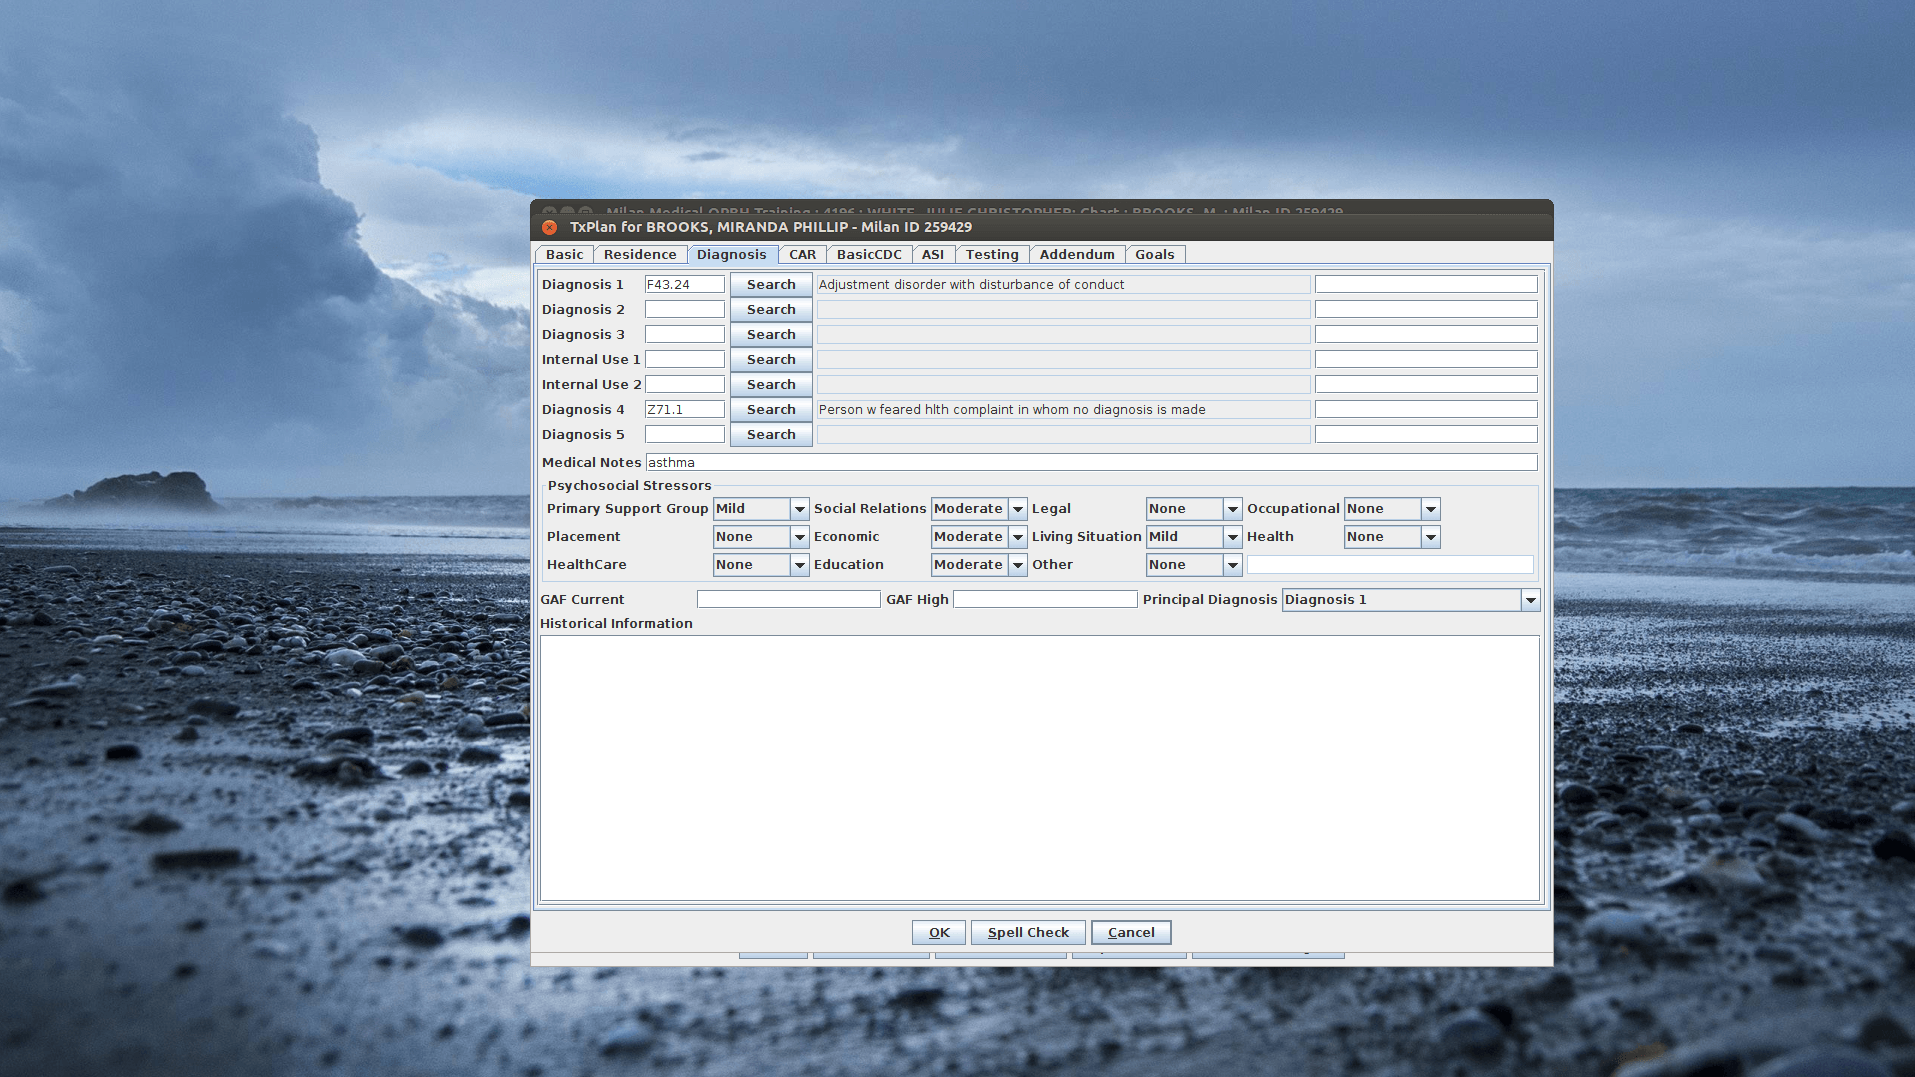Screen dimensions: 1915x1077
Task: Expand the Placement dropdown
Action: pyautogui.click(x=761, y=537)
